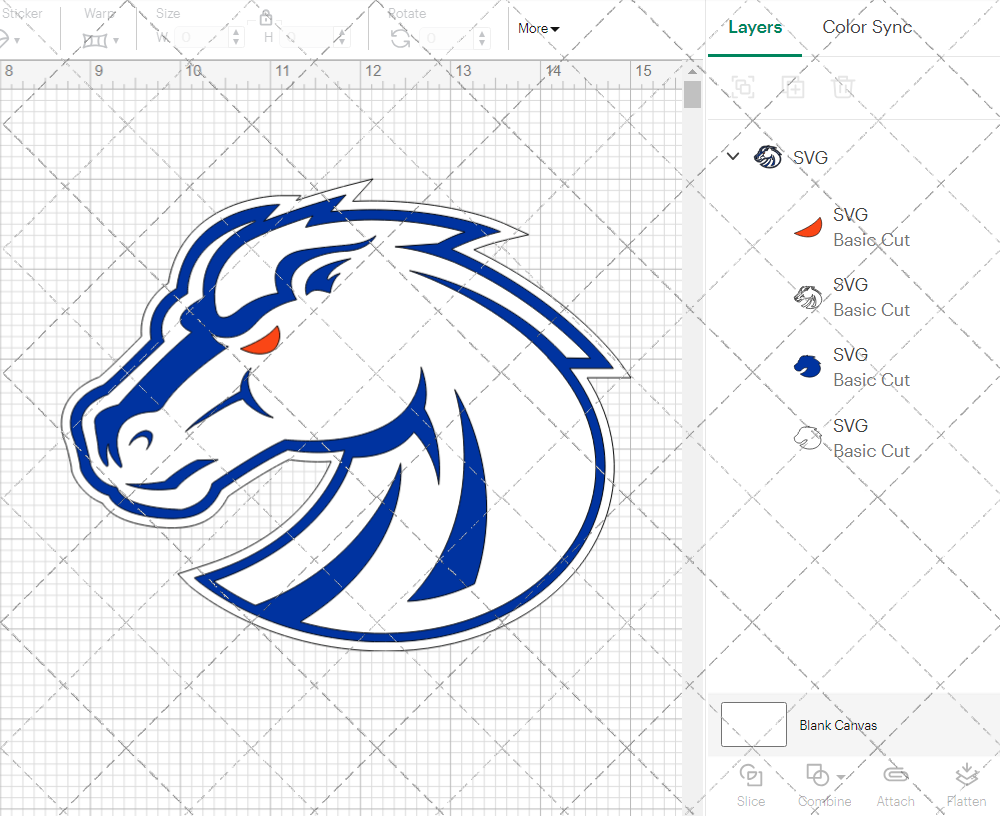Select the orange Basic Cut layer thumbnail

[x=807, y=226]
